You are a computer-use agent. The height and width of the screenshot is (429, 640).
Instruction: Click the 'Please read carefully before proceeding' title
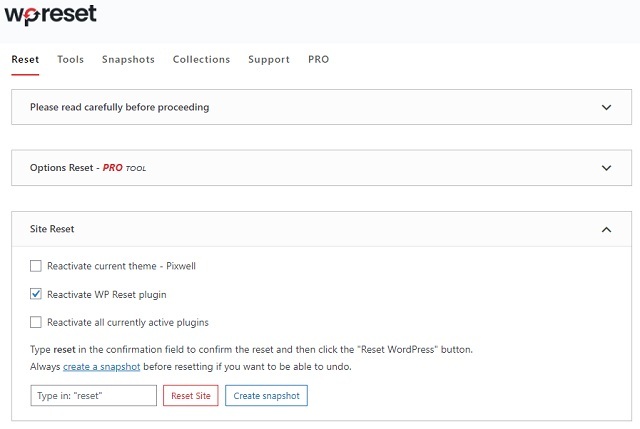119,107
